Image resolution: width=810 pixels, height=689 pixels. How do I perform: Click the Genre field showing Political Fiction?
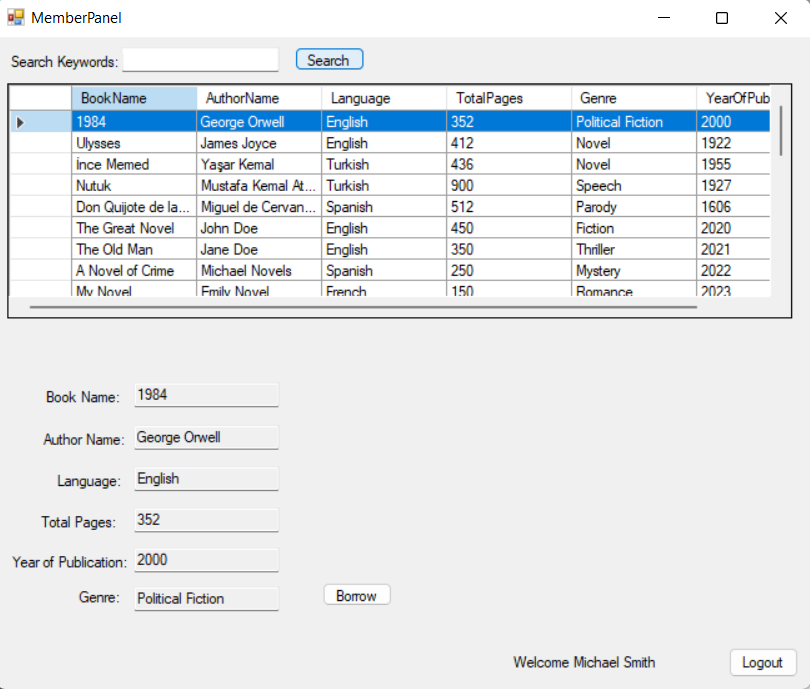206,598
